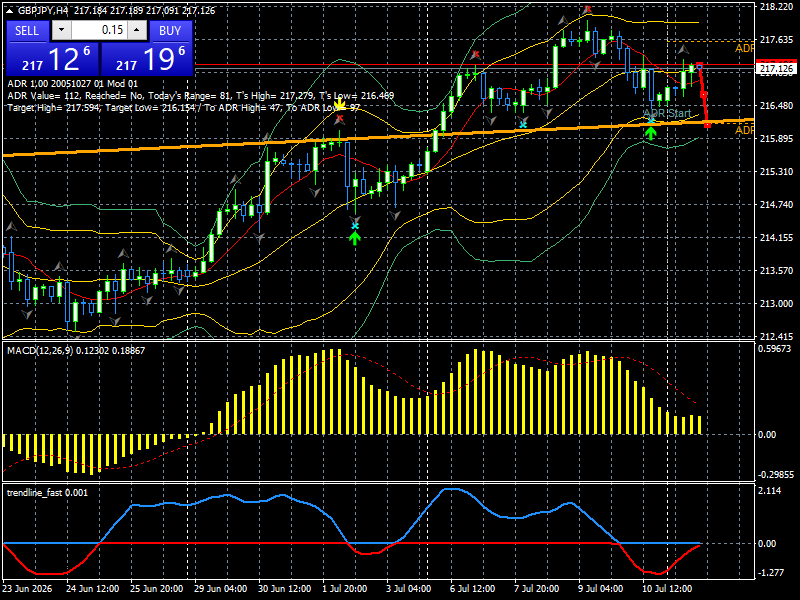Click the upper orange ADR label near 217.635
The image size is (800, 600).
(744, 48)
